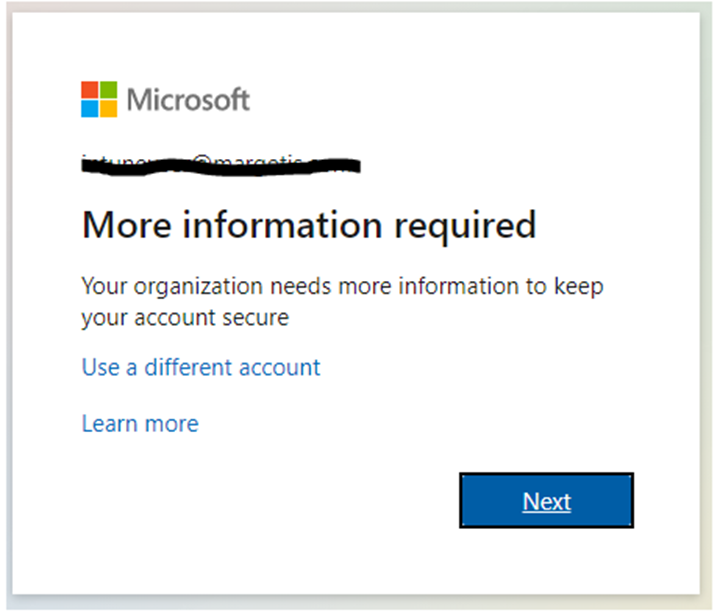Screen dimensions: 720x613
Task: Click the underlined "Next" label text
Action: tap(547, 501)
